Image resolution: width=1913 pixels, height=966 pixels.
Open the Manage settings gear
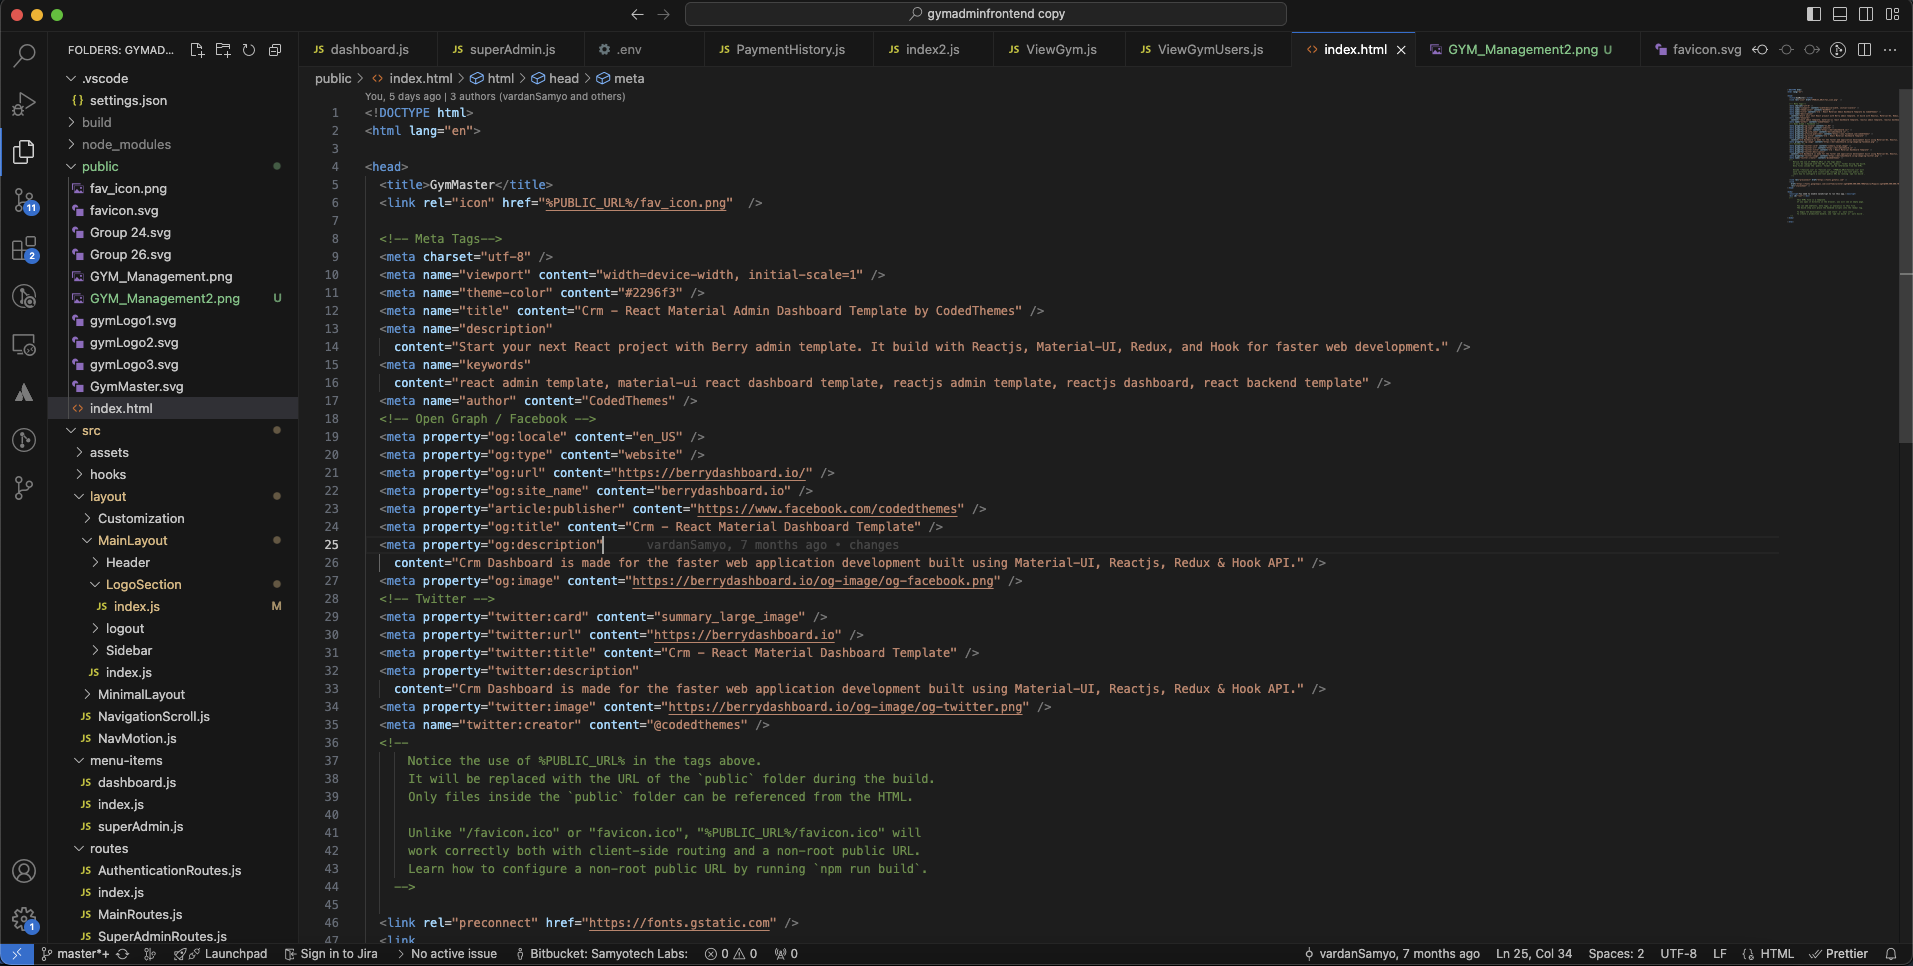[x=24, y=919]
